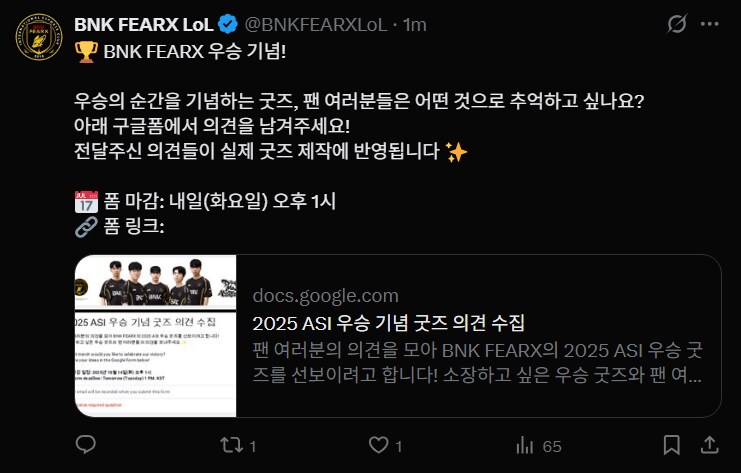741x473 pixels.
Task: Share the post via upload arrow icon
Action: pyautogui.click(x=709, y=445)
